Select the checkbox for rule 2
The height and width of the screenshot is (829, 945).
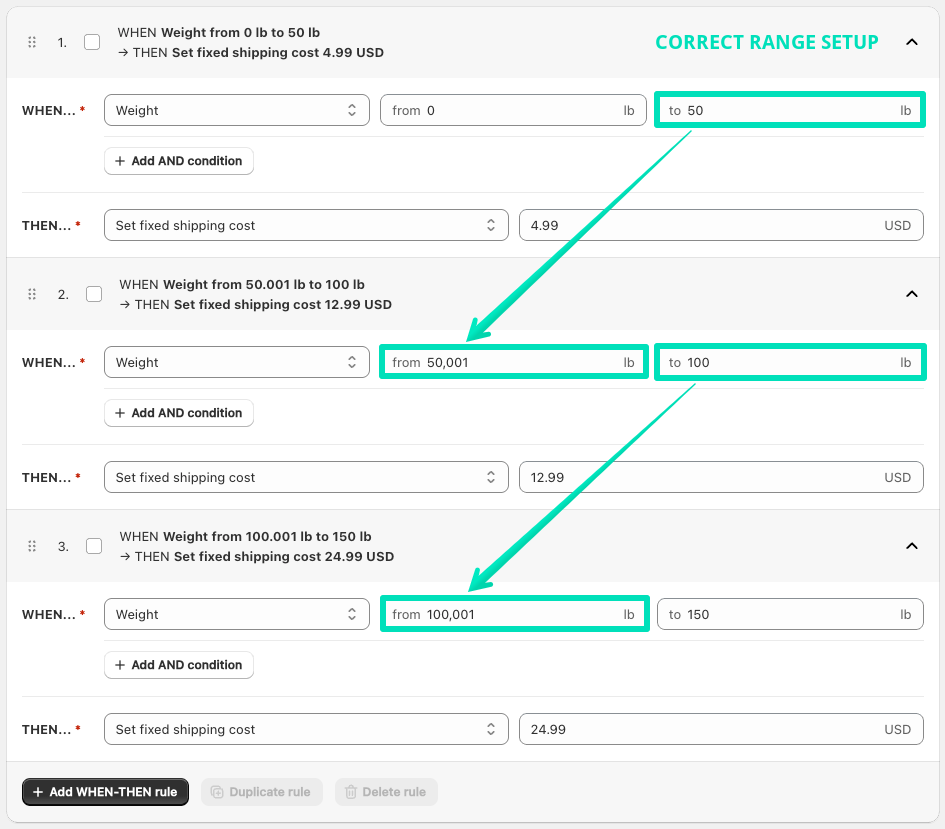pyautogui.click(x=94, y=294)
